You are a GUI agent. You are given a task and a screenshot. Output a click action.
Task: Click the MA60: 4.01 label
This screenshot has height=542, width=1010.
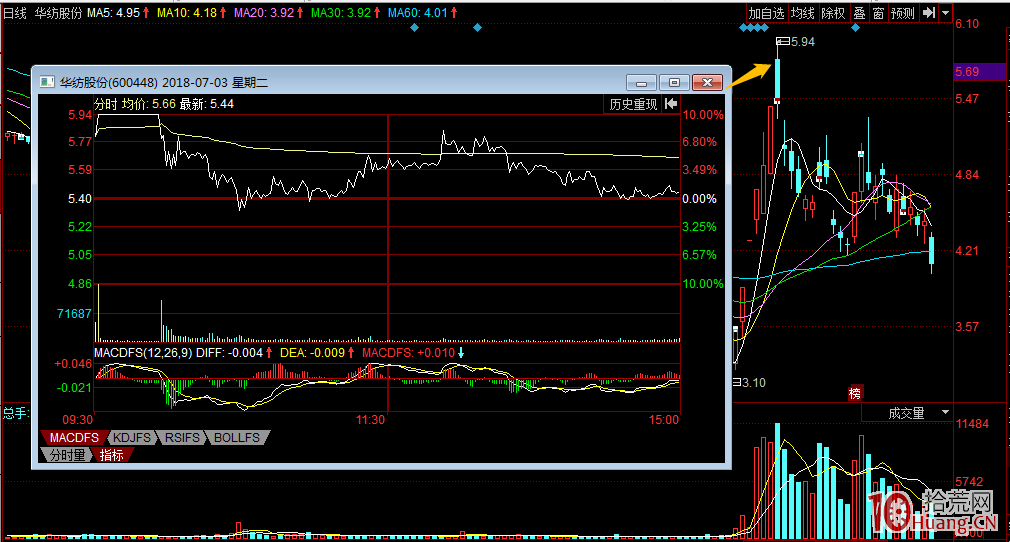pyautogui.click(x=417, y=13)
